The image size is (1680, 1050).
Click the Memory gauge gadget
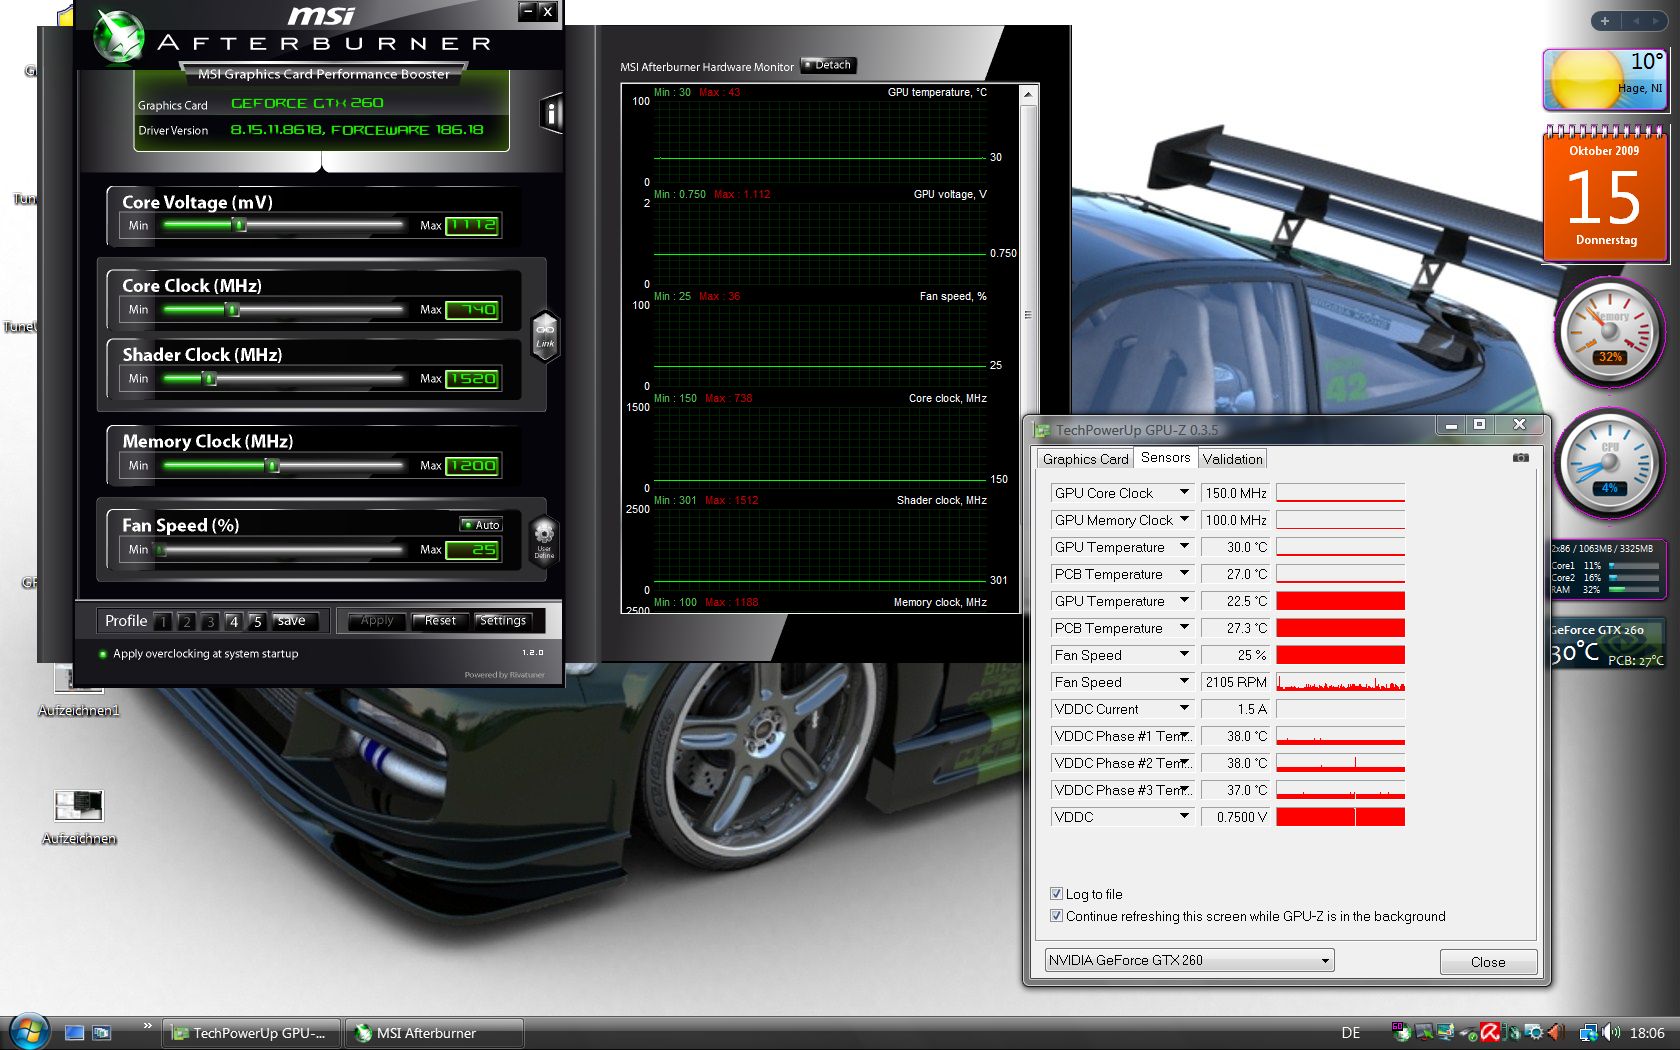click(x=1609, y=332)
